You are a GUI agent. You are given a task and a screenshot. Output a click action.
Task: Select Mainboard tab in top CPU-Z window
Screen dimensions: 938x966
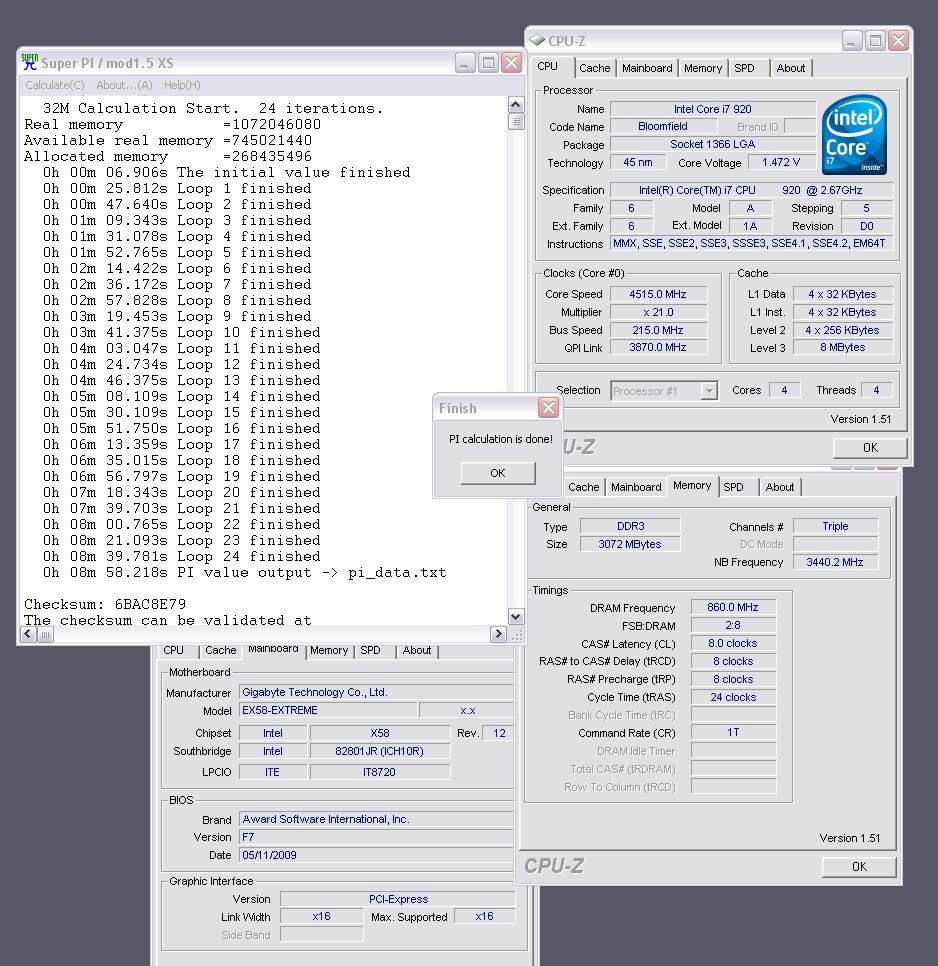647,68
